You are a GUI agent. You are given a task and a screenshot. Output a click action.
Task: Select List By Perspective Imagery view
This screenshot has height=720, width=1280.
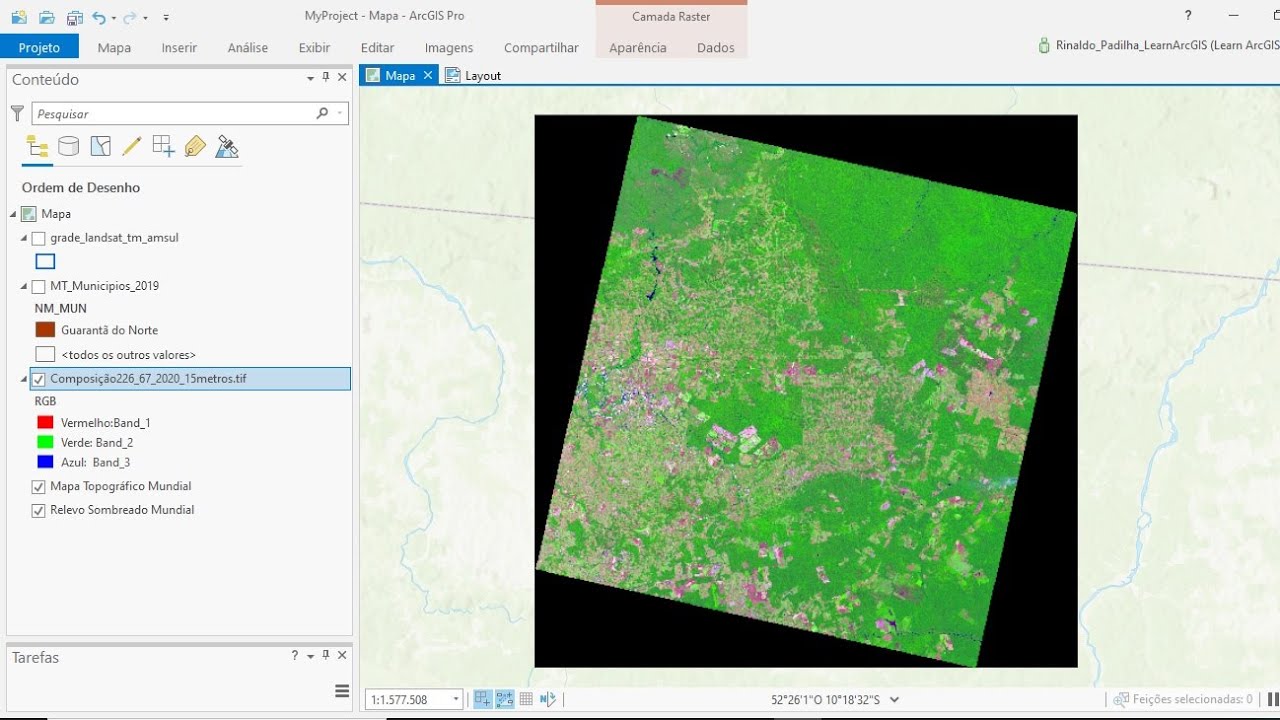pyautogui.click(x=227, y=147)
